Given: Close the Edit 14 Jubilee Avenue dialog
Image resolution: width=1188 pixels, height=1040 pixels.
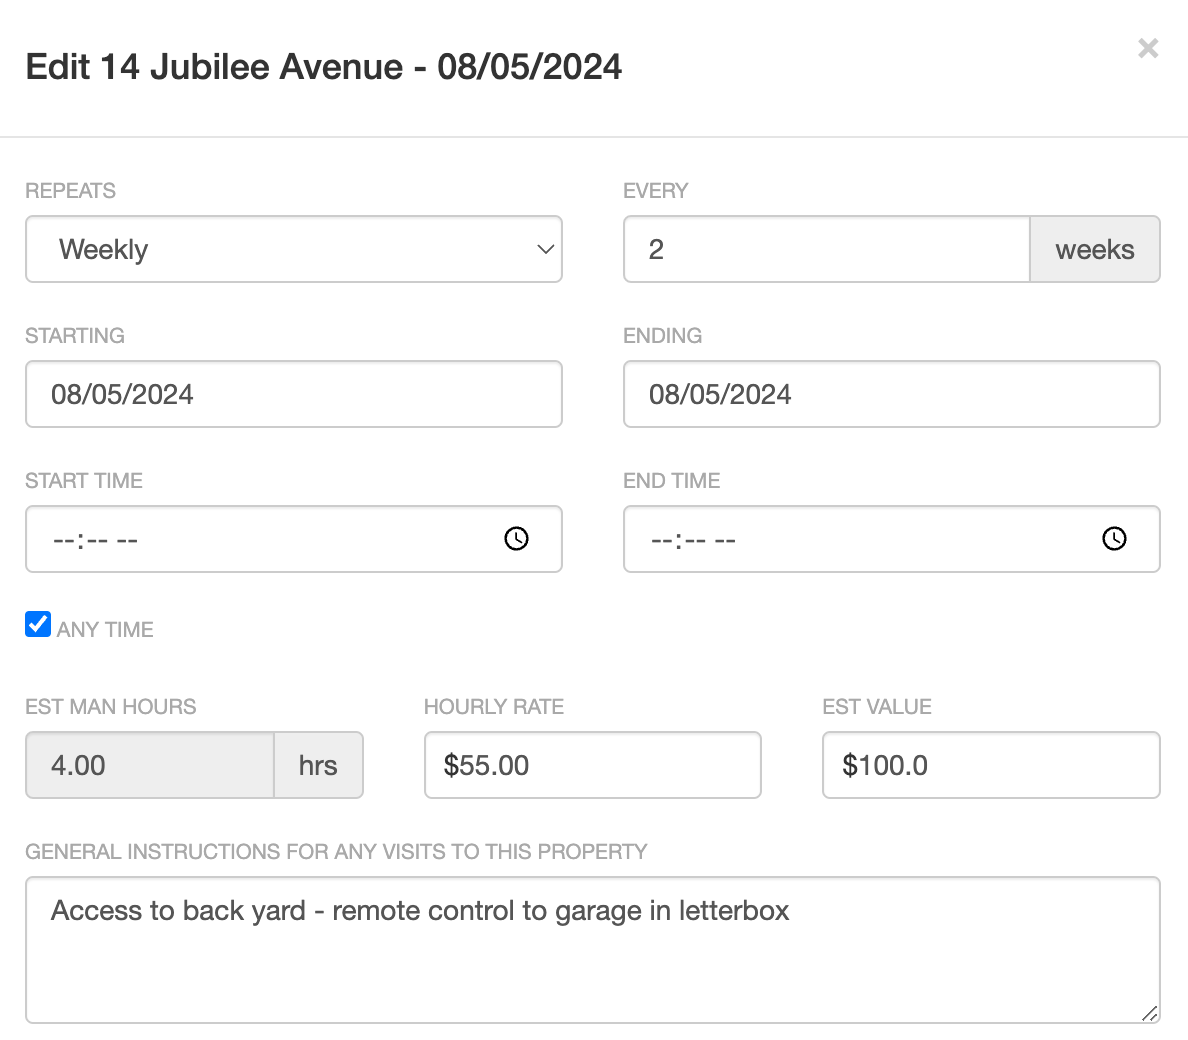Looking at the screenshot, I should click(x=1148, y=48).
